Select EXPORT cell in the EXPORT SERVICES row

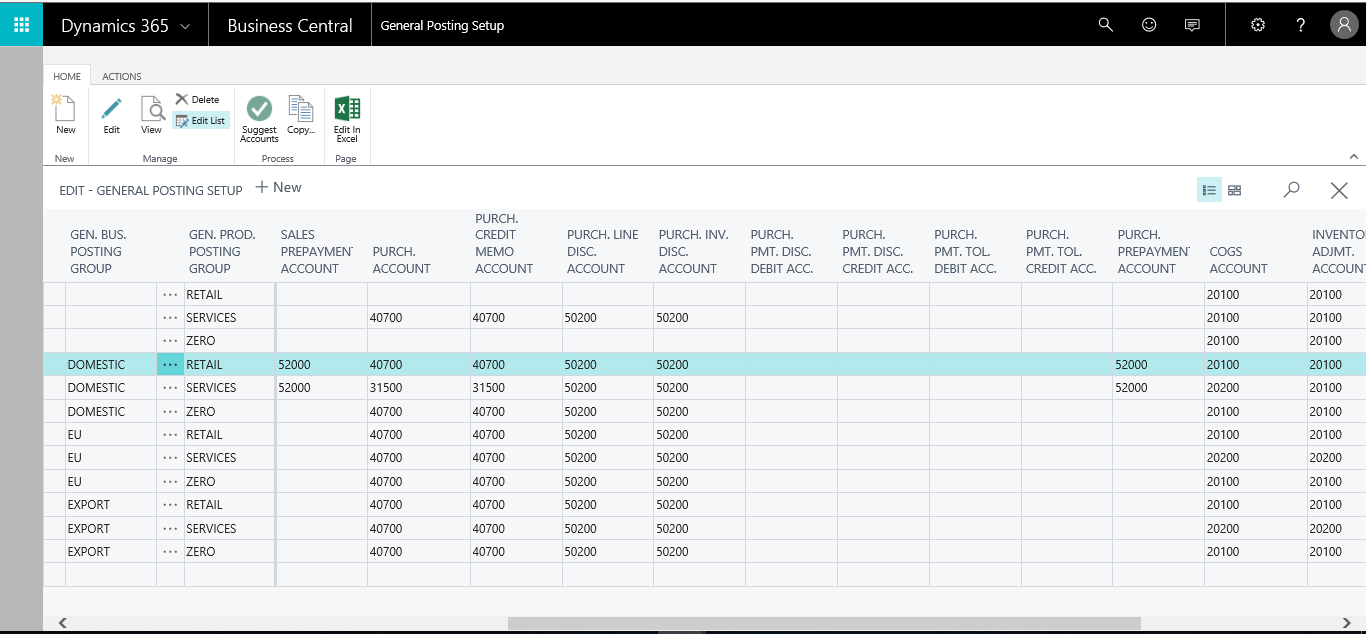[110, 529]
